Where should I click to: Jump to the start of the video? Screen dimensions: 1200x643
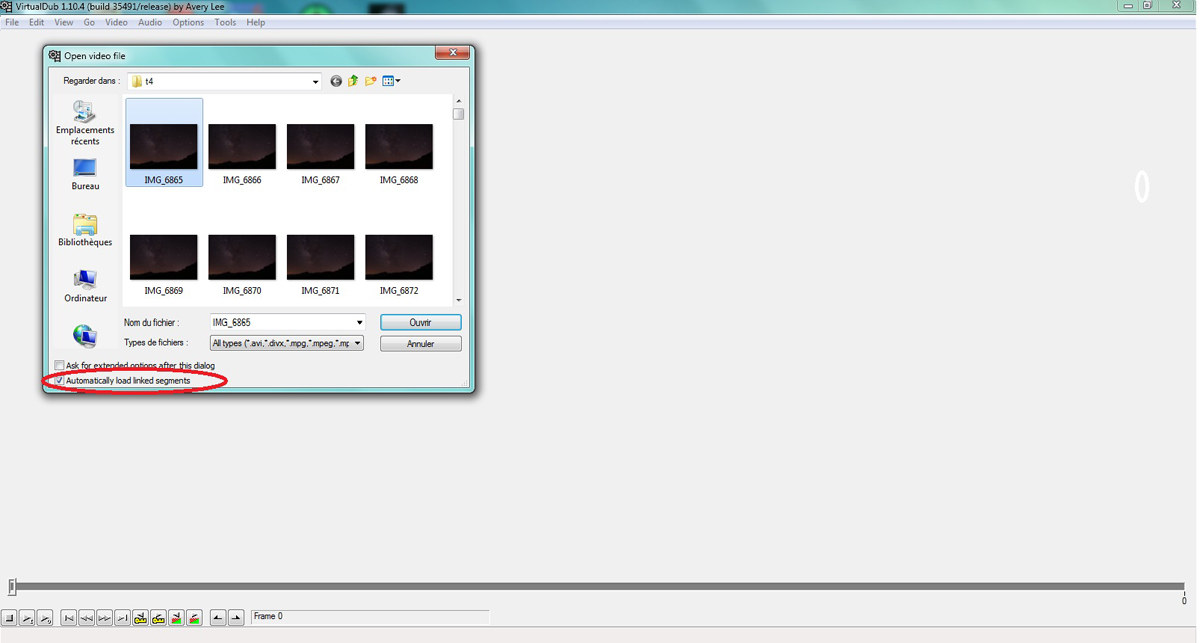[69, 618]
